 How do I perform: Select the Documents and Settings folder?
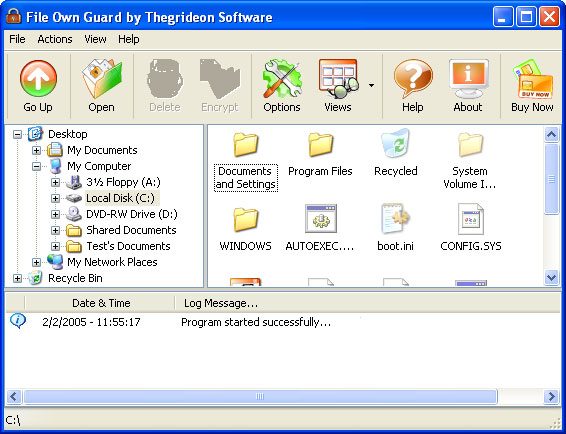tap(246, 144)
